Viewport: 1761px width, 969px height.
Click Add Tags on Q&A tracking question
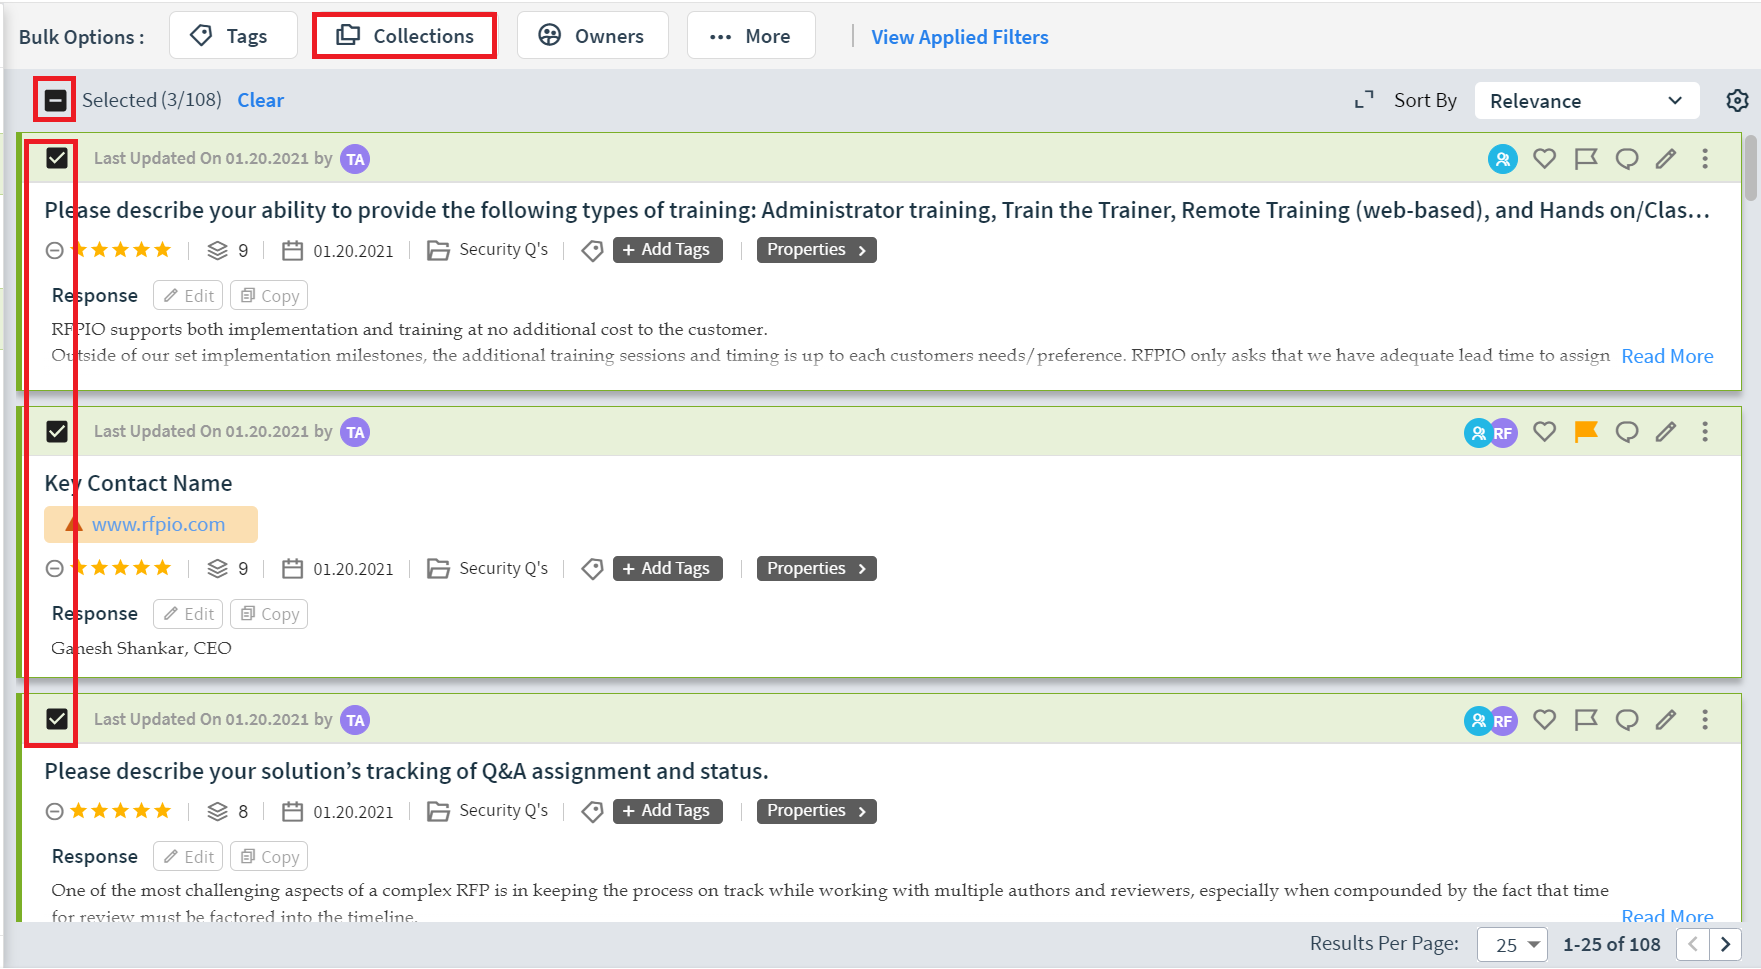coord(667,811)
